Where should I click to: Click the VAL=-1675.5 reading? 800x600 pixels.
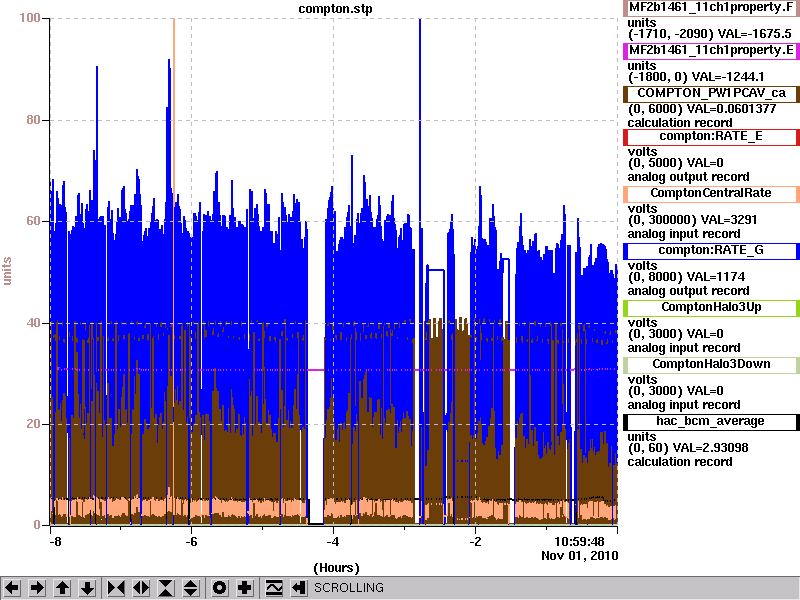coord(755,34)
